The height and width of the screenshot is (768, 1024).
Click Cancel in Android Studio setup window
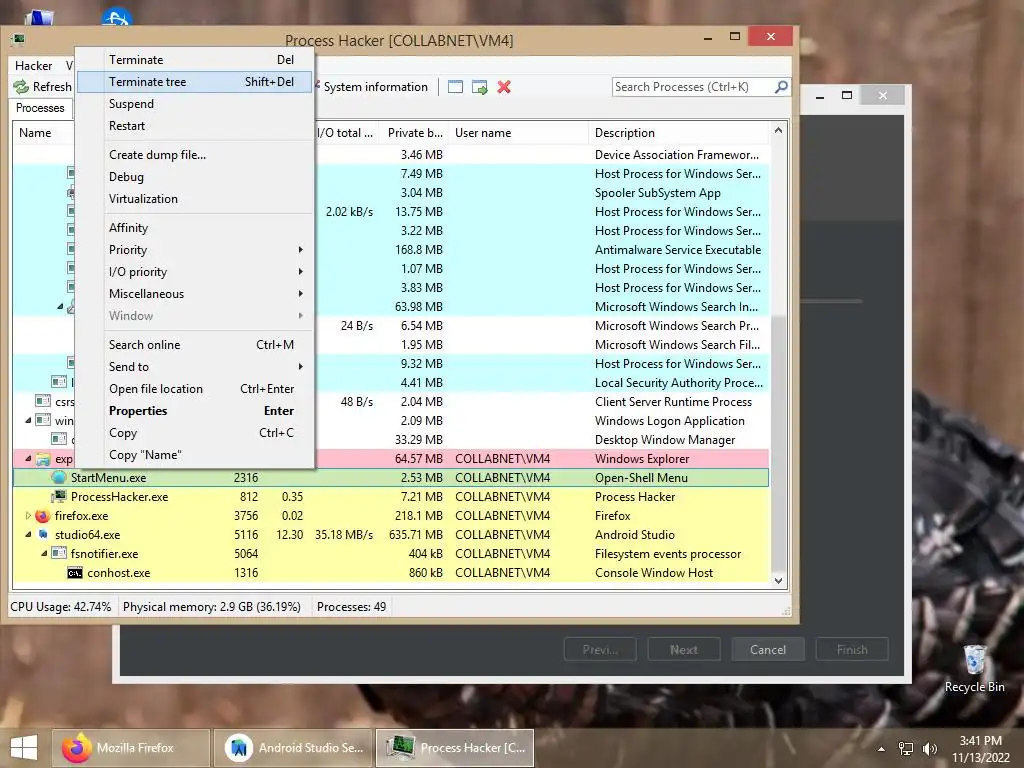767,650
